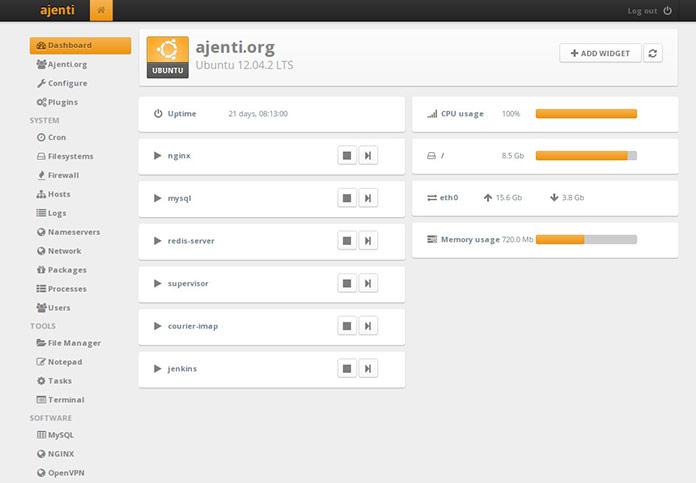Open the Filesystems page

pyautogui.click(x=65, y=156)
